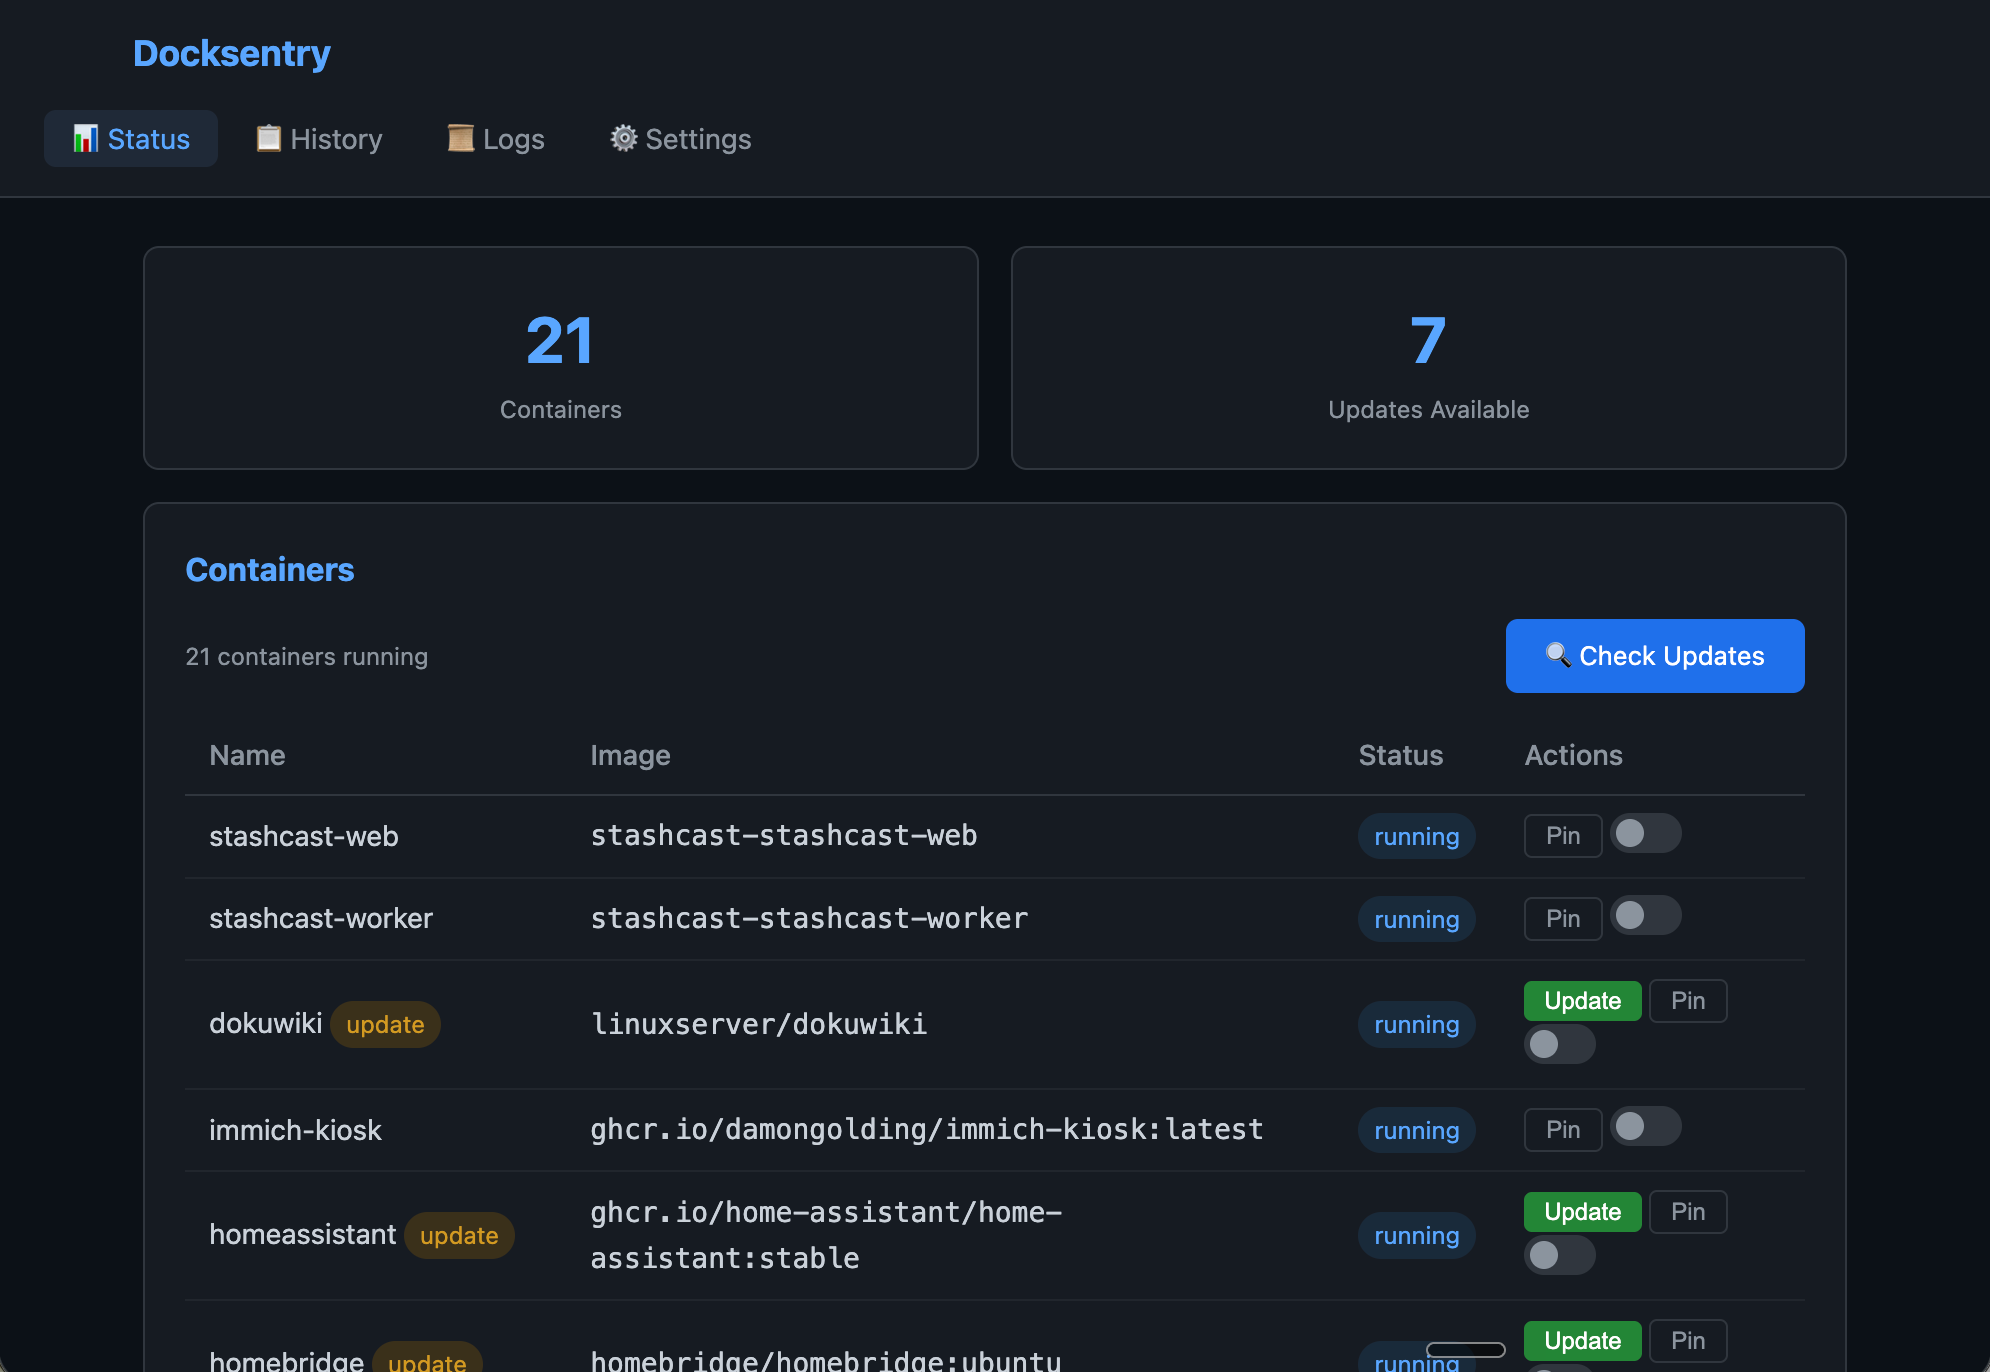This screenshot has height=1372, width=1990.
Task: Click the homeassistant update badge
Action: coord(459,1236)
